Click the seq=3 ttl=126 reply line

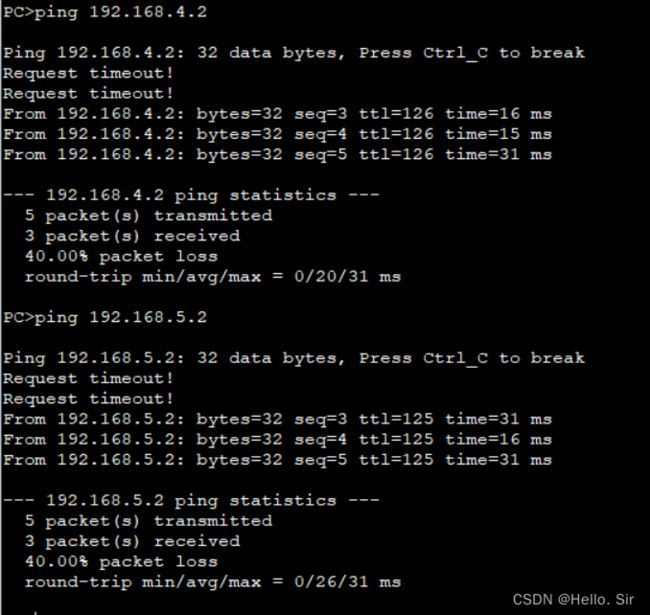tap(278, 114)
